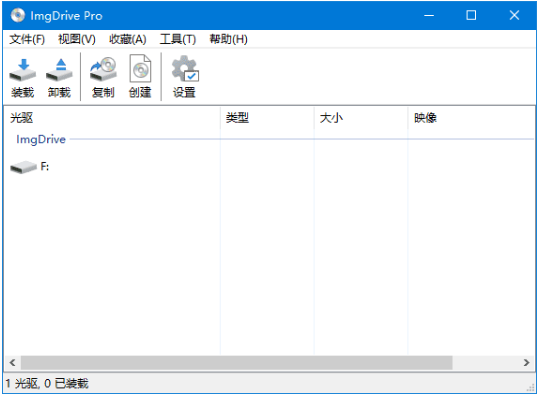Open the 视图(V) menu
Image resolution: width=537 pixels, height=394 pixels.
pos(77,39)
